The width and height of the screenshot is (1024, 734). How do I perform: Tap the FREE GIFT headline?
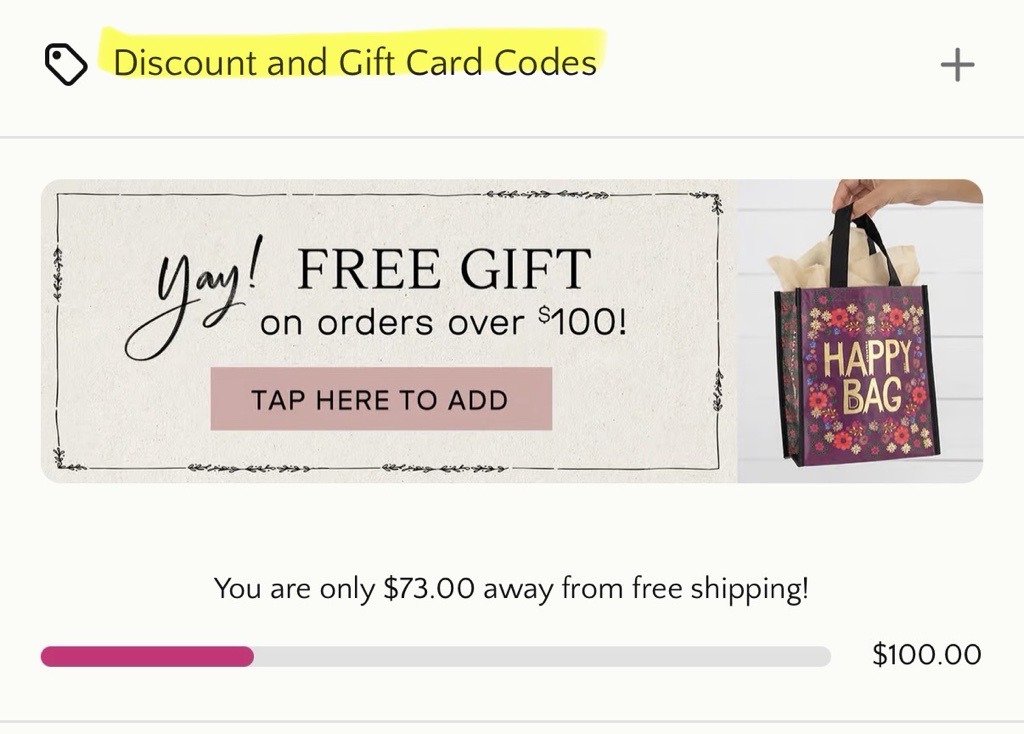pos(444,270)
